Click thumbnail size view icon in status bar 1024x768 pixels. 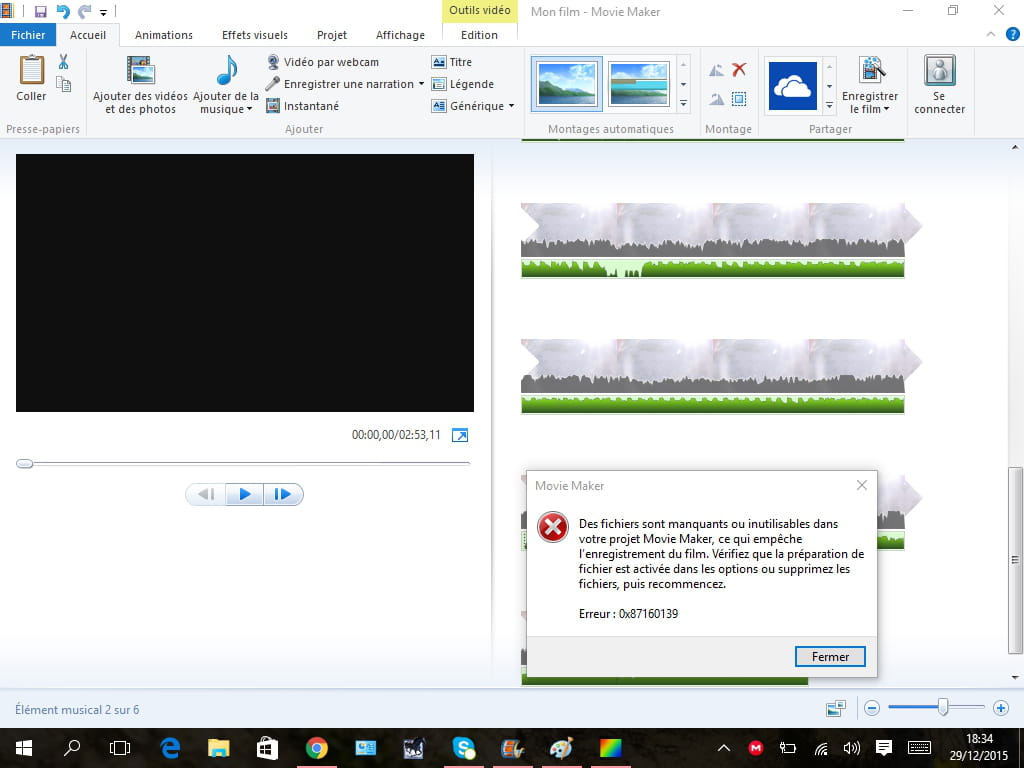[835, 708]
